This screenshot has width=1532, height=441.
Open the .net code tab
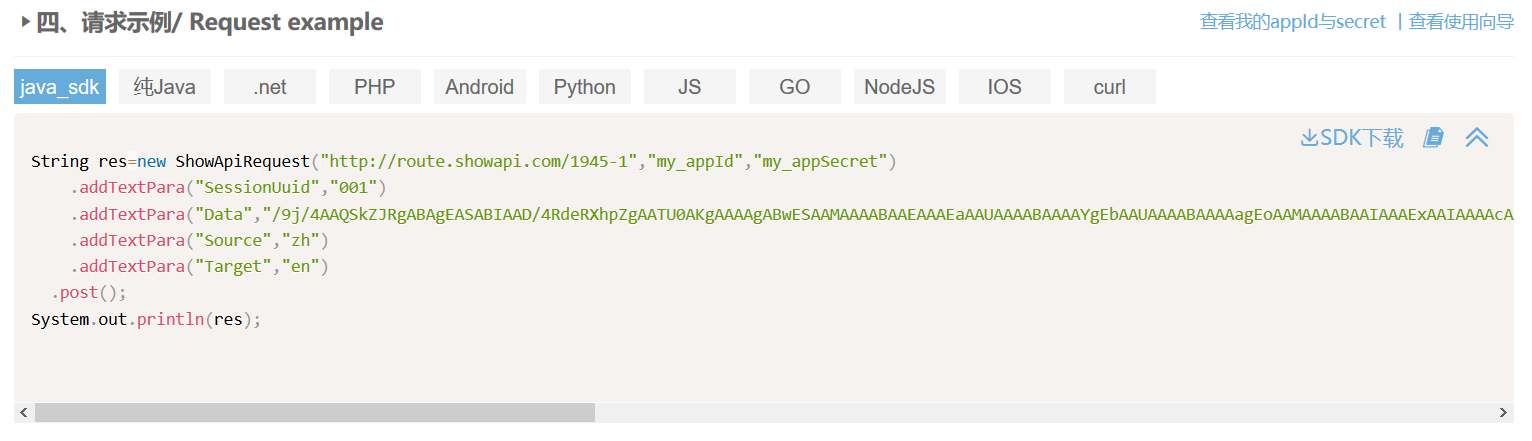tap(270, 87)
